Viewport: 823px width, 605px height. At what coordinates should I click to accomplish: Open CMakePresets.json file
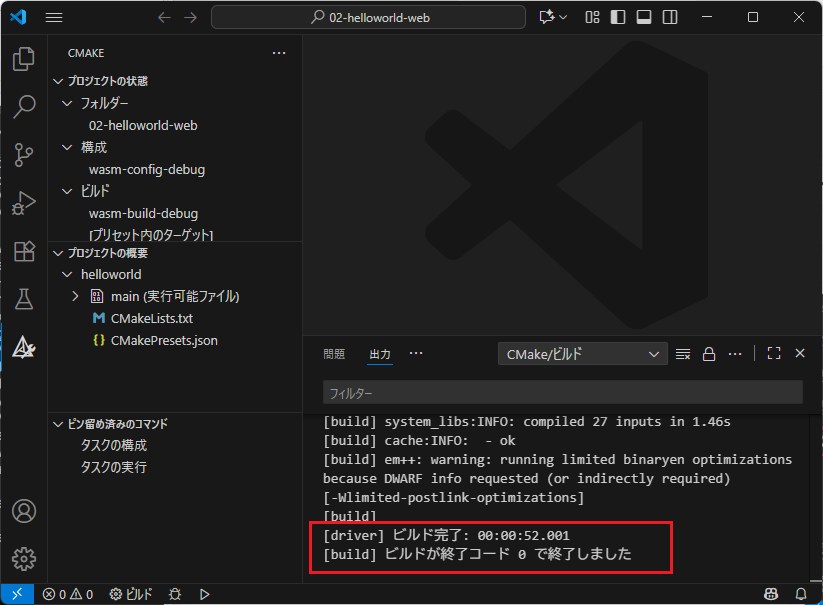(x=164, y=341)
